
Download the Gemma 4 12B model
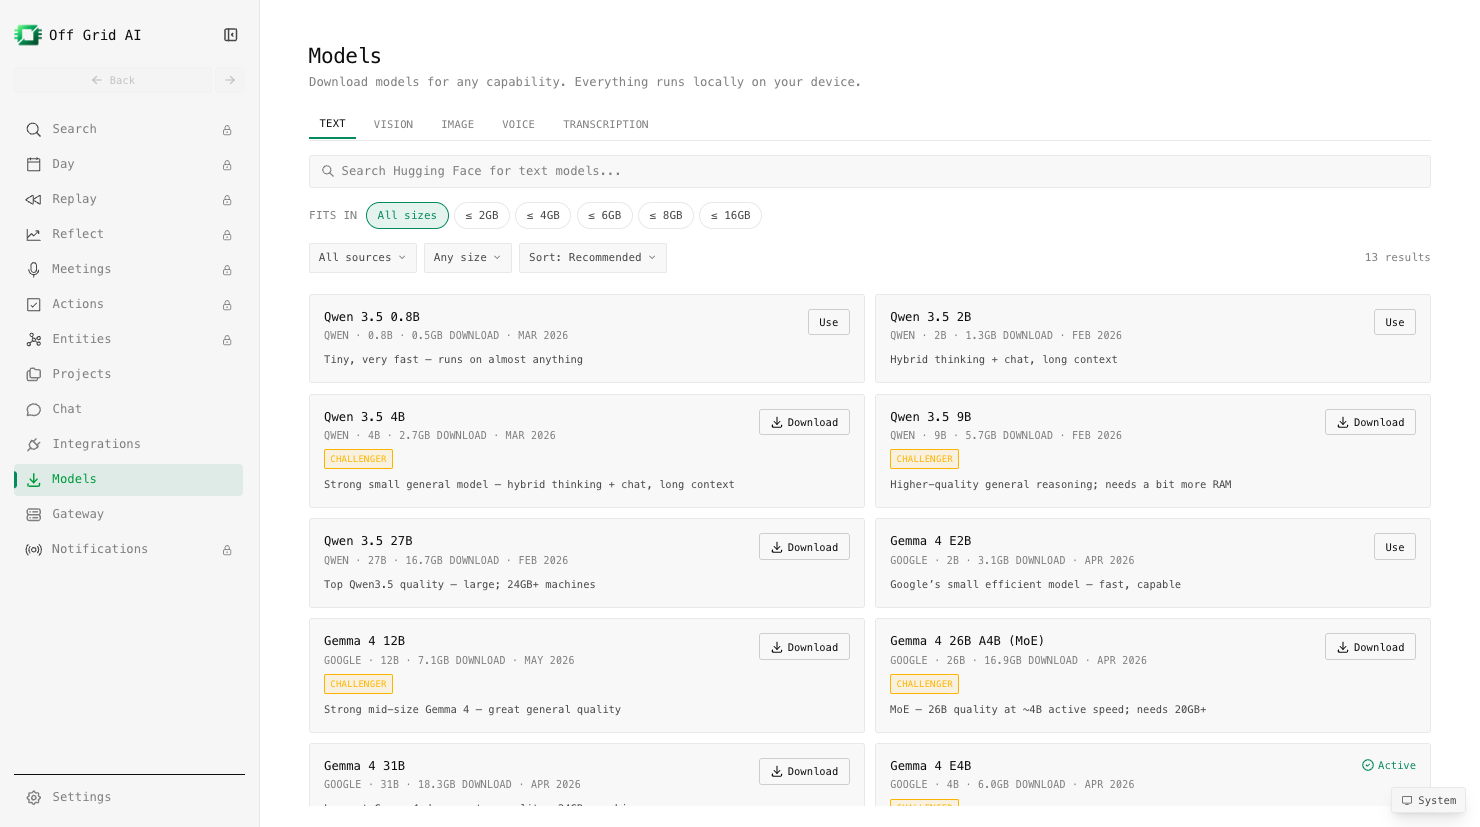click(804, 647)
